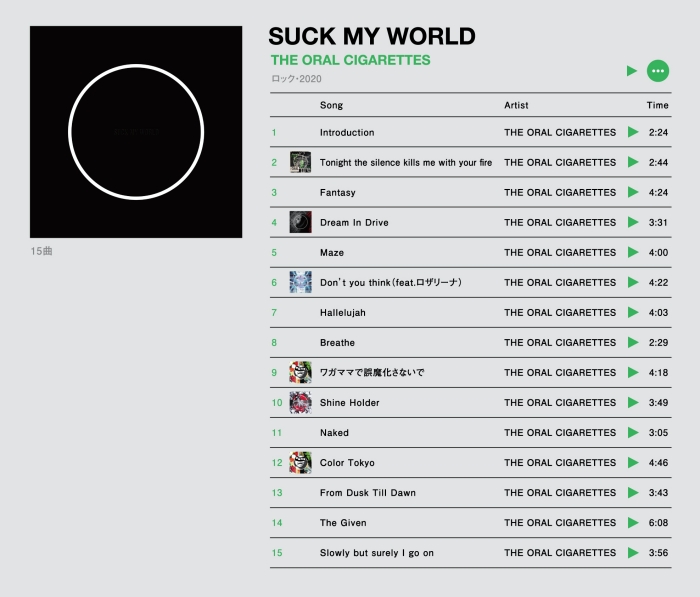The height and width of the screenshot is (597, 700).
Task: Click artist name in Breathe row
Action: tap(560, 343)
